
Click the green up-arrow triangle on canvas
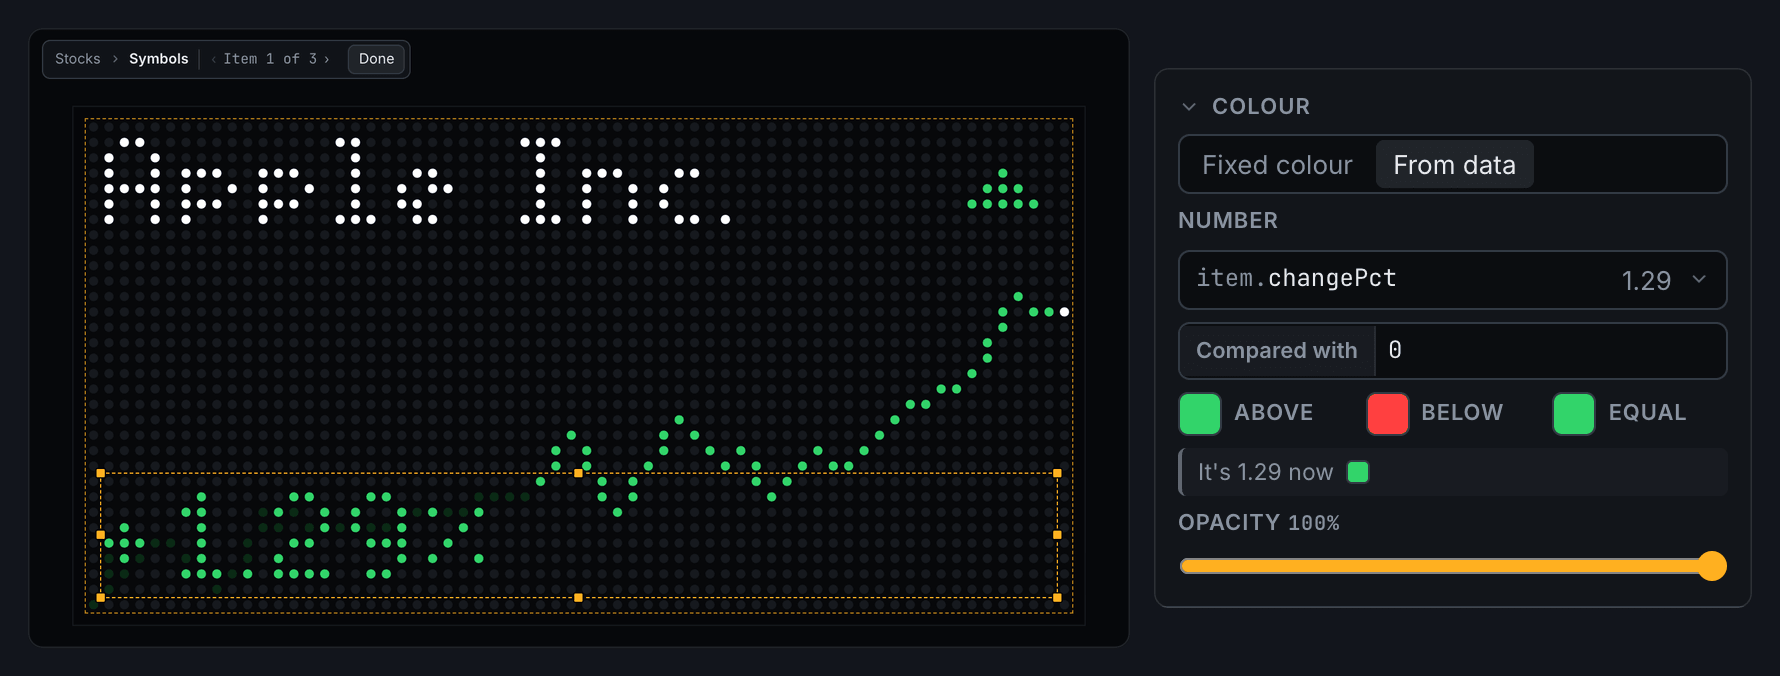click(1003, 189)
